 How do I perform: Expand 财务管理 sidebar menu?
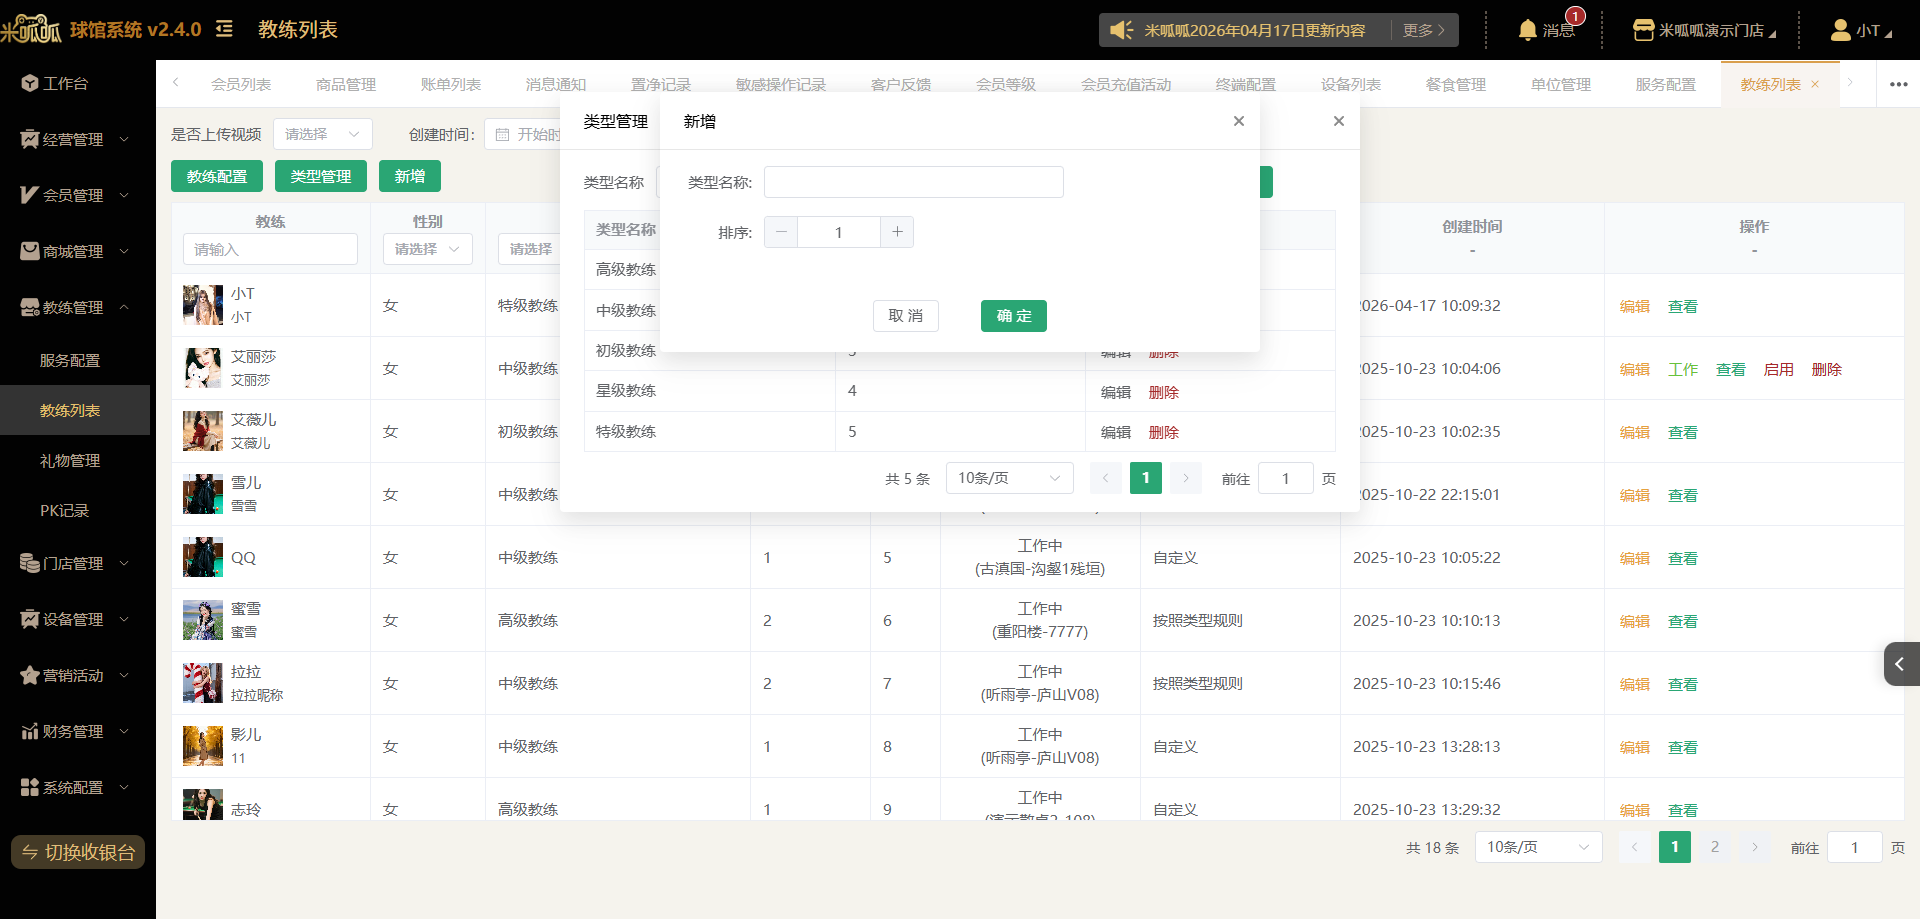75,731
